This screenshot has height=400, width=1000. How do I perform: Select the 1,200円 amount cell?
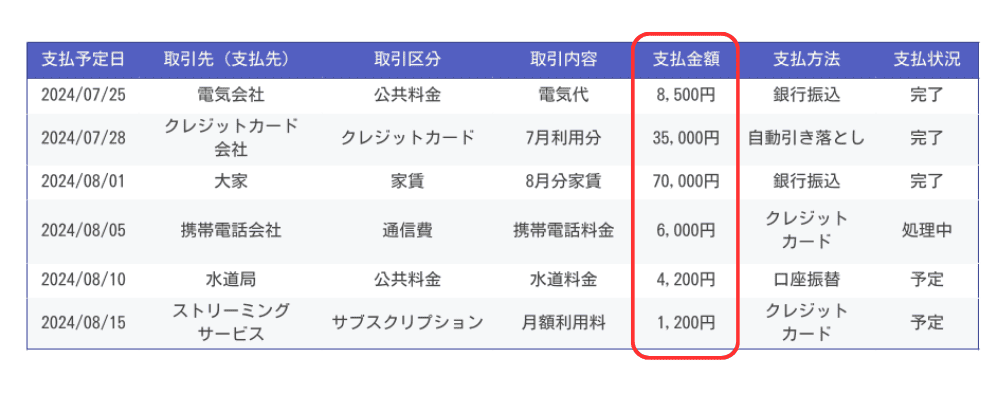(x=686, y=323)
